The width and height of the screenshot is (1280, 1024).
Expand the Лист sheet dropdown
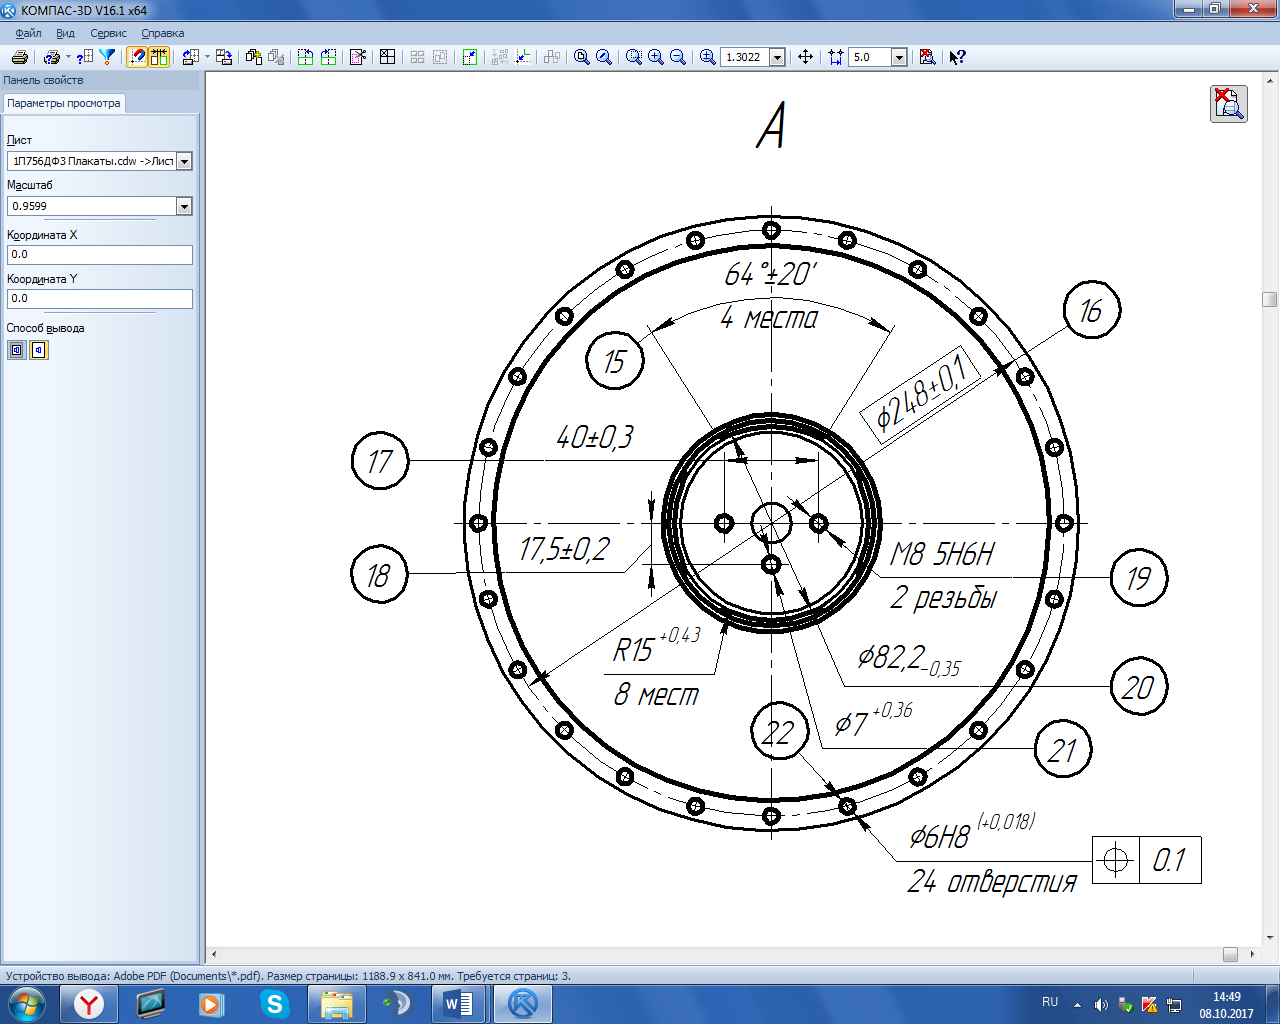(184, 161)
